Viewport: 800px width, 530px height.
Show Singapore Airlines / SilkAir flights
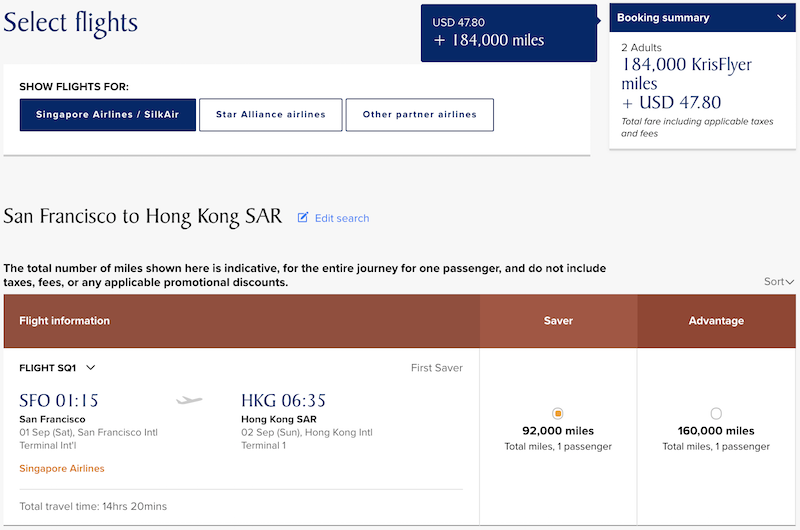(x=108, y=114)
